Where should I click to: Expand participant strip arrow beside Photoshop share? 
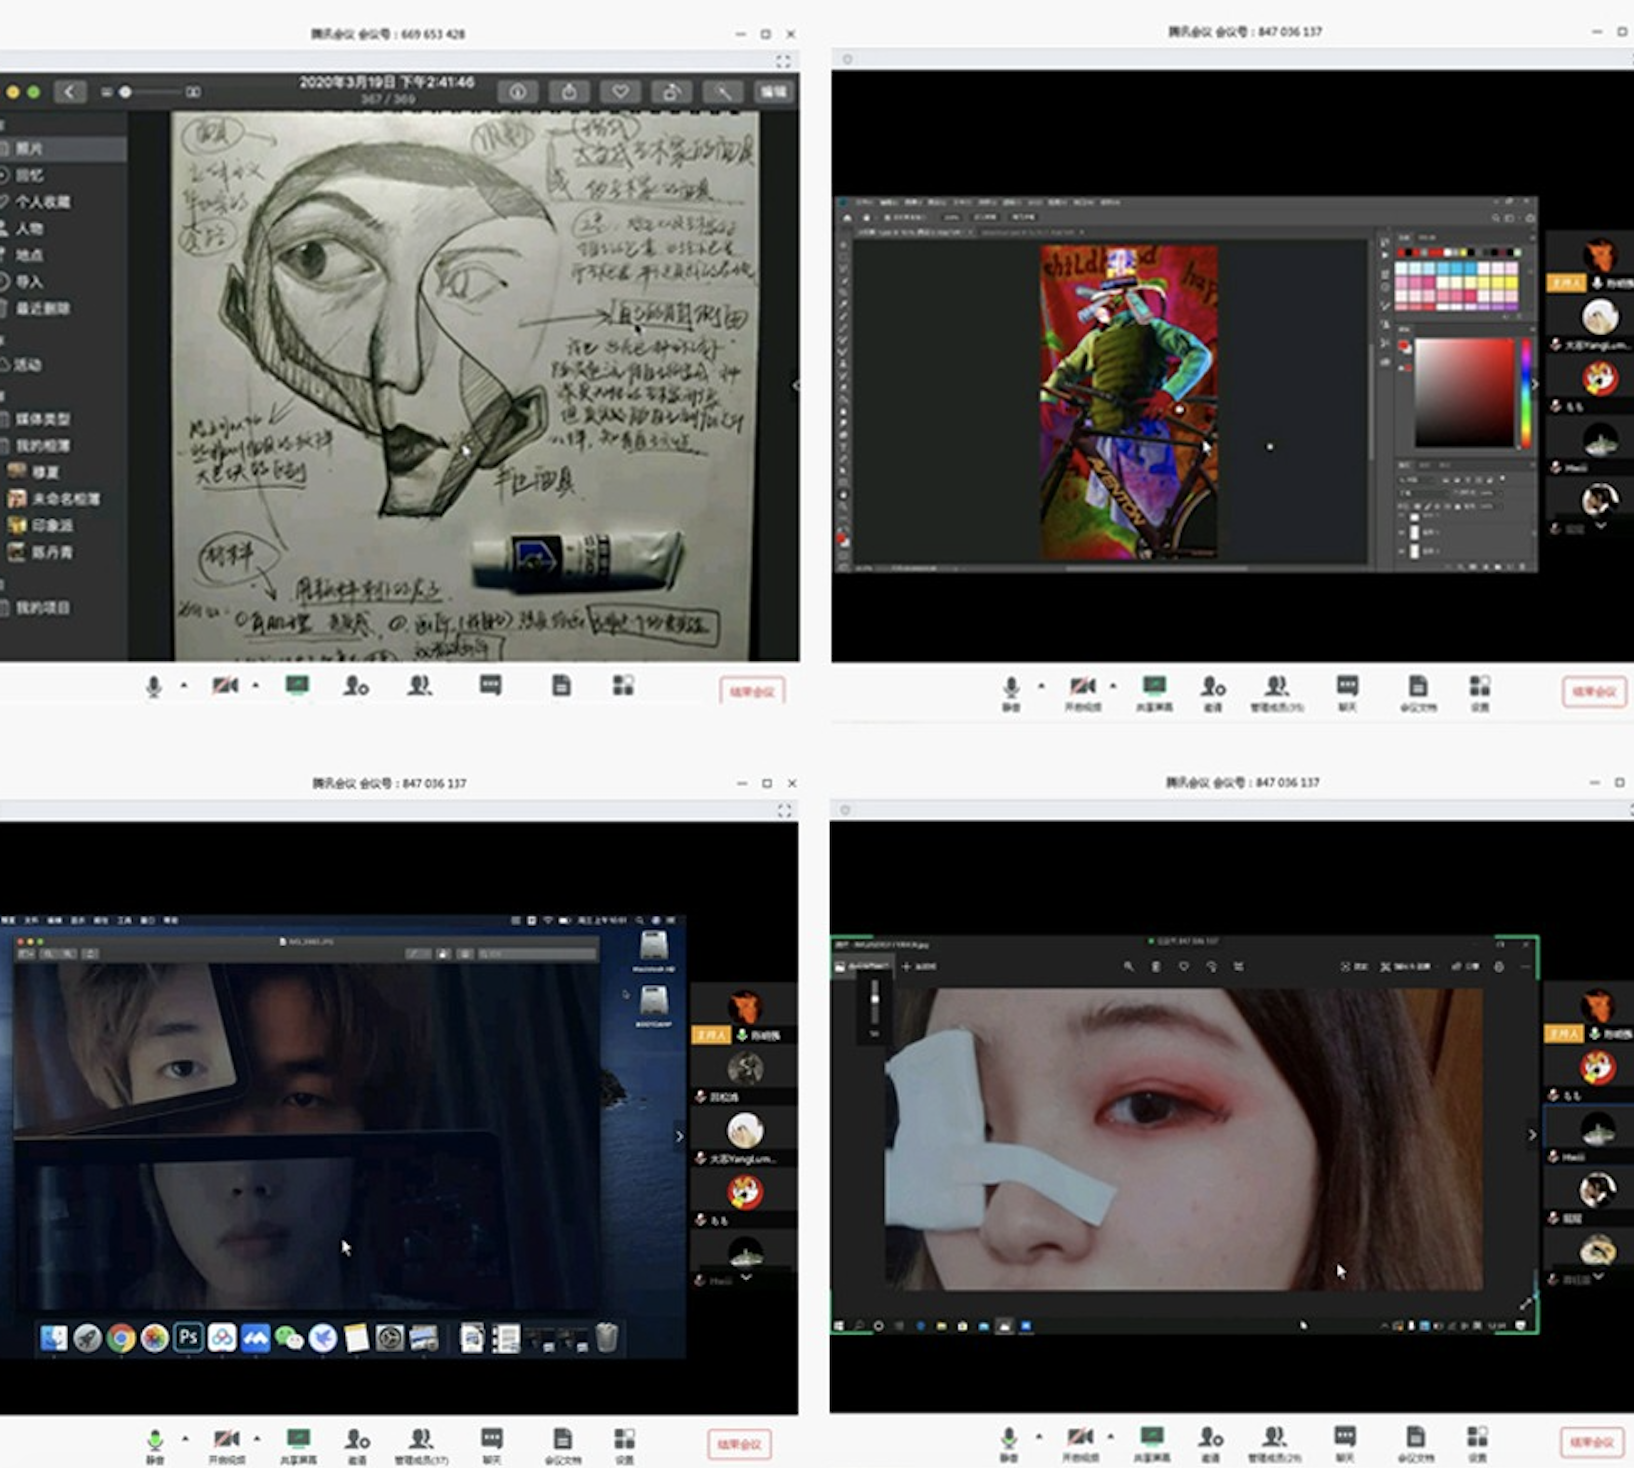coord(1535,384)
